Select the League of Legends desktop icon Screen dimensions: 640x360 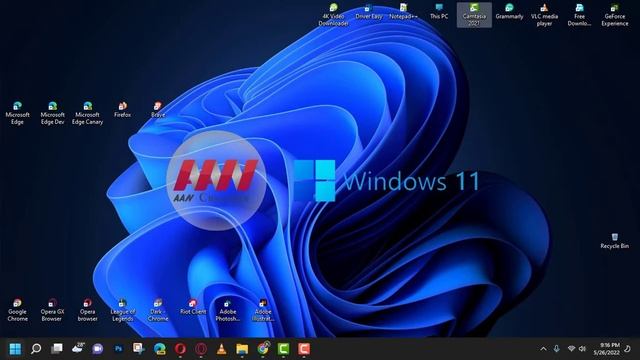tap(122, 310)
